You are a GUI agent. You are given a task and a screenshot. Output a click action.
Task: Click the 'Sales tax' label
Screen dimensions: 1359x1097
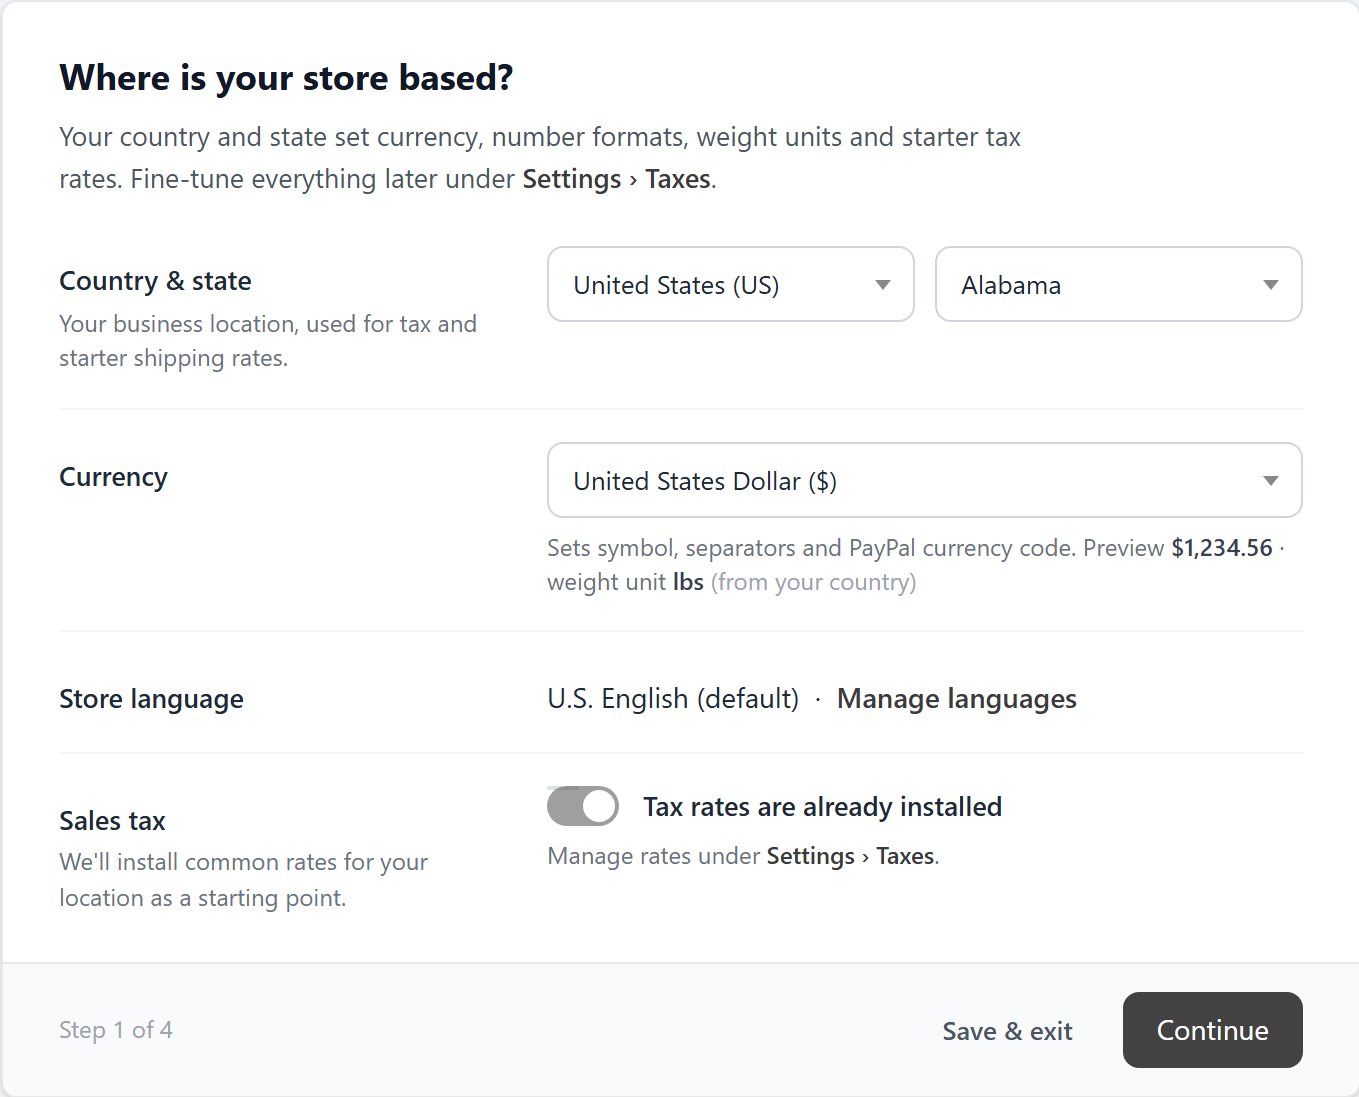coord(112,821)
